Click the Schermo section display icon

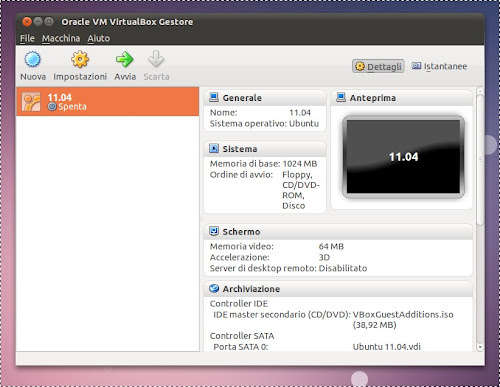pyautogui.click(x=214, y=231)
